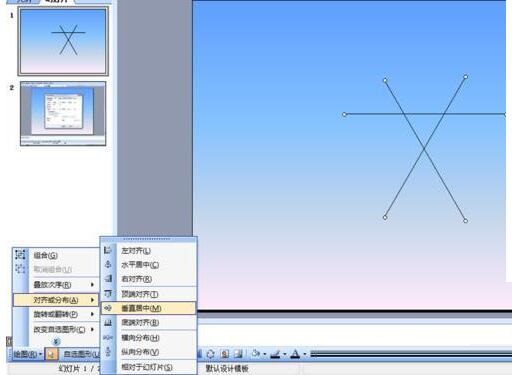Open the Font Color 'A' swatch
The image size is (512, 375).
295,354
